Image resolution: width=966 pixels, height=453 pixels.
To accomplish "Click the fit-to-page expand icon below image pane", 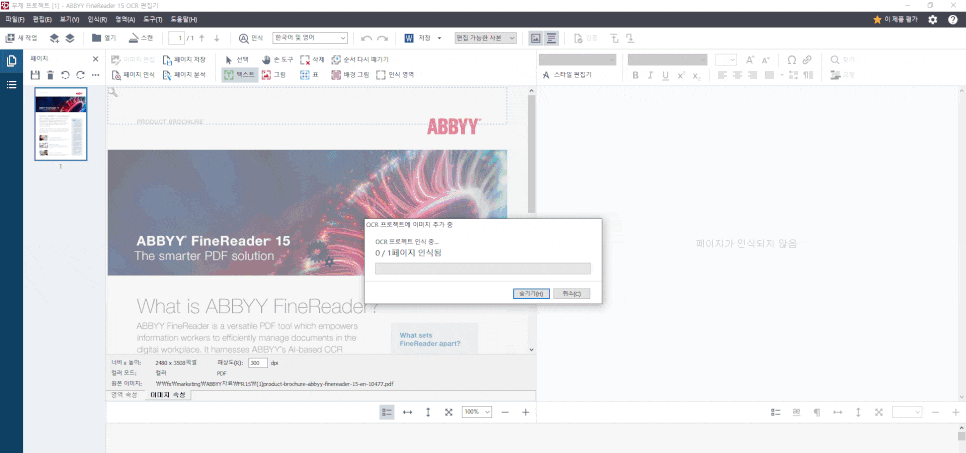I will coord(448,412).
